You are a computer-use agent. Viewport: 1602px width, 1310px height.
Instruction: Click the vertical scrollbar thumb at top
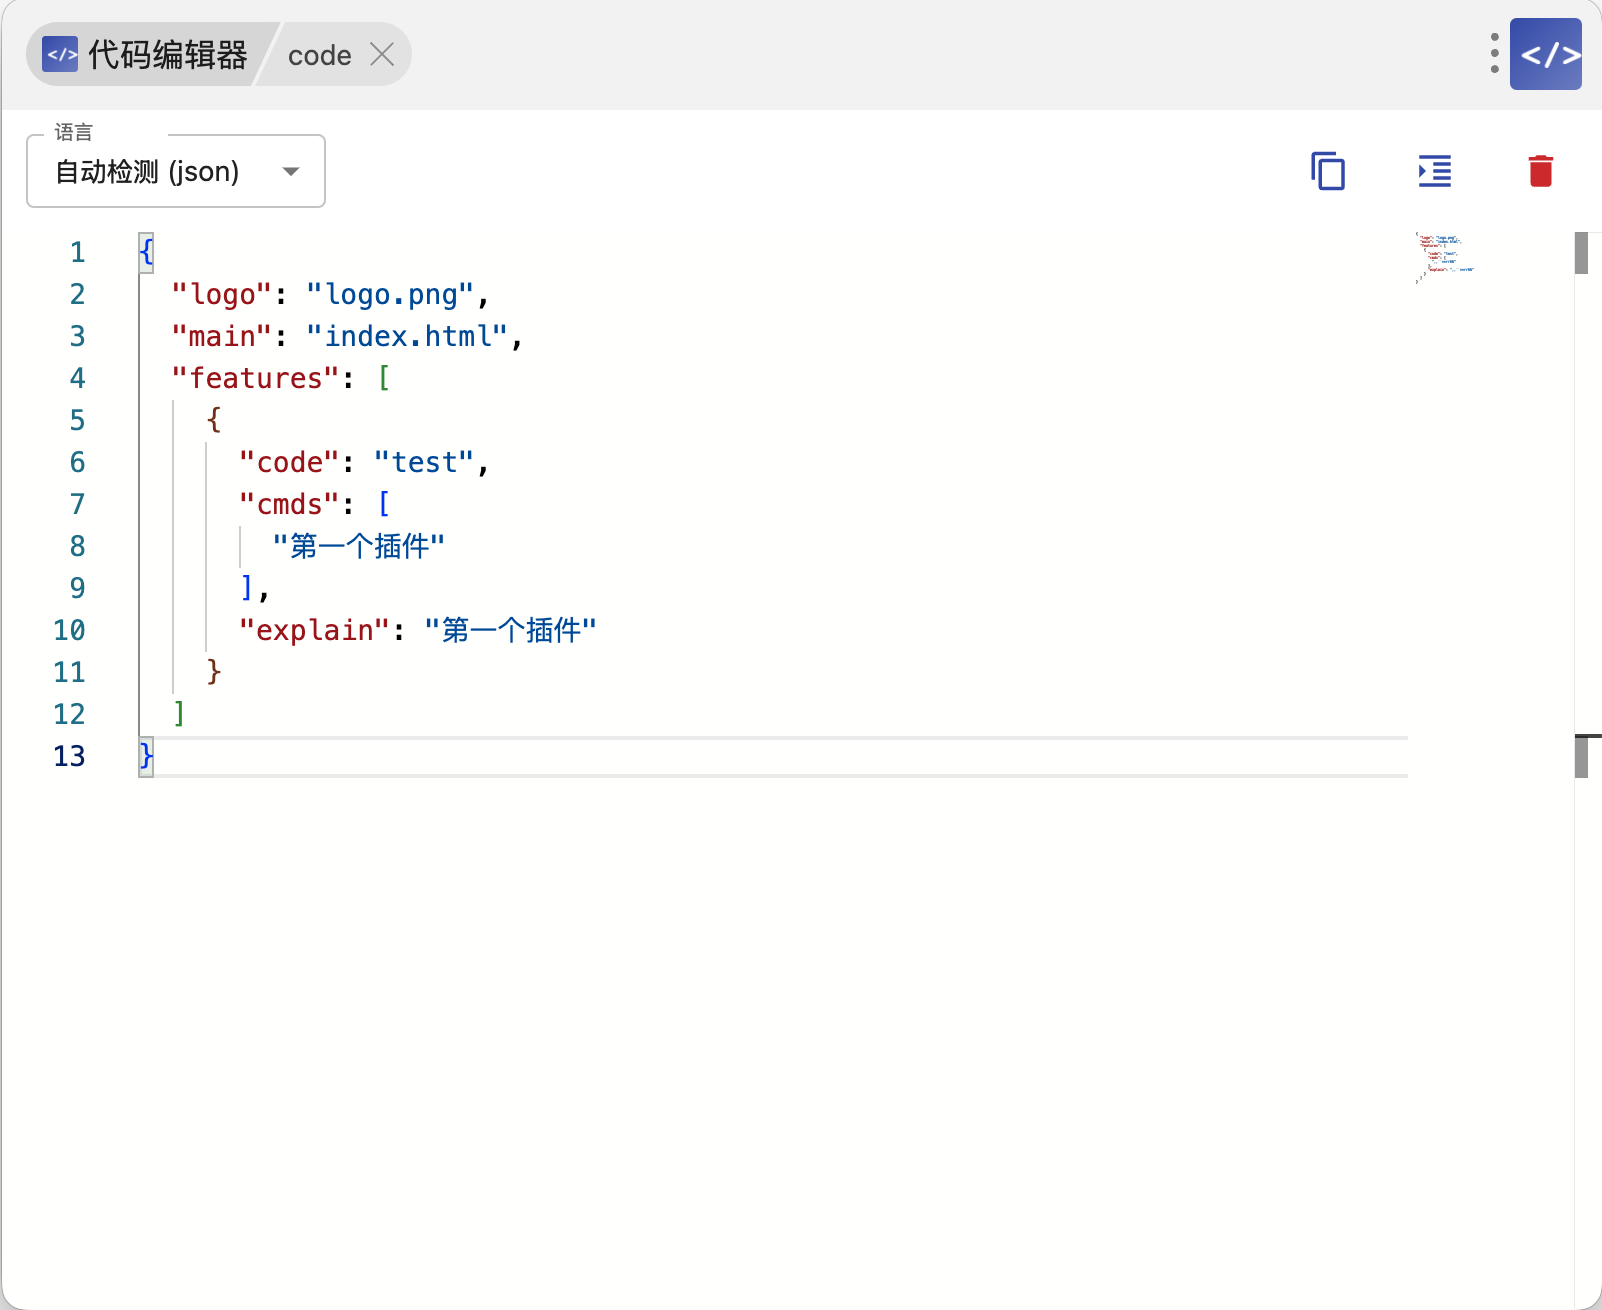(x=1581, y=253)
